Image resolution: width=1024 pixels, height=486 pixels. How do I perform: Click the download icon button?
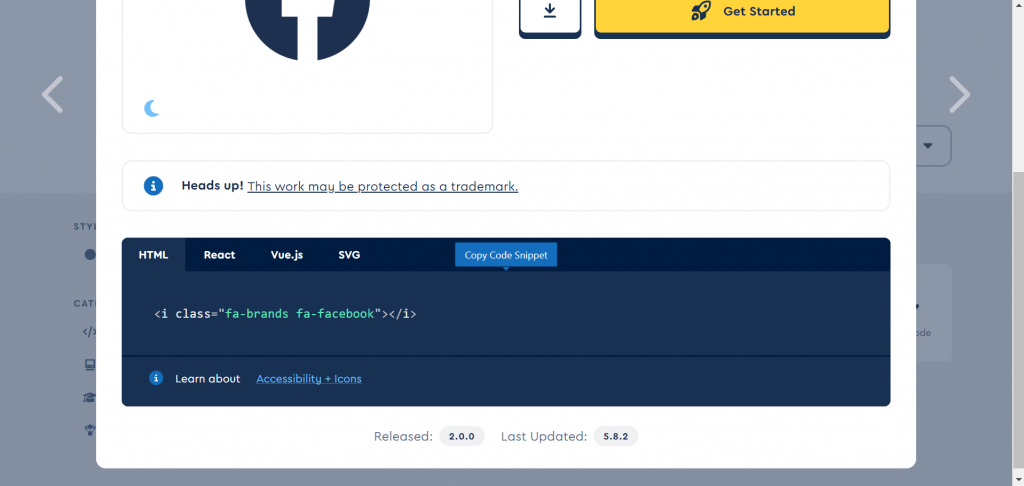550,14
